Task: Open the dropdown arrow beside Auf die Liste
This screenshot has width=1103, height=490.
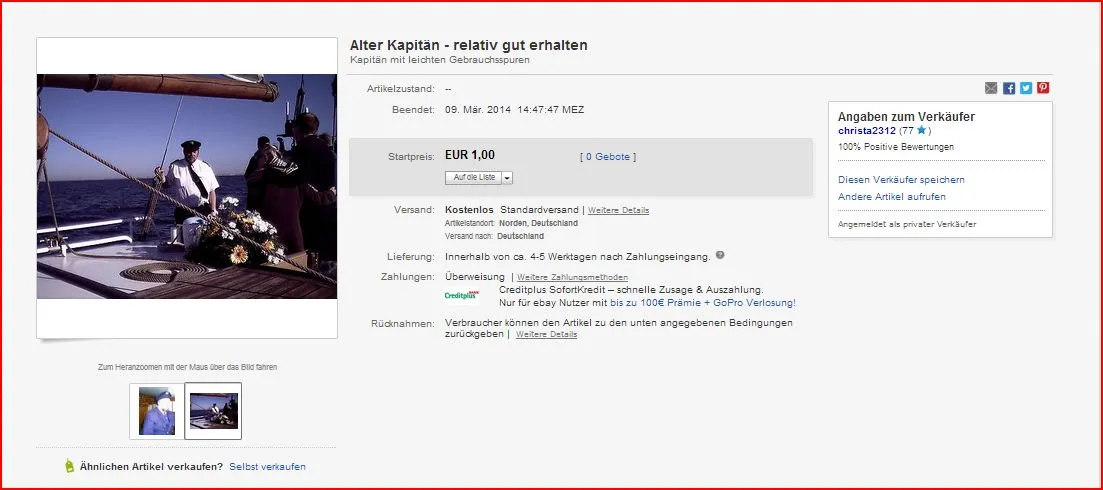Action: tap(507, 177)
